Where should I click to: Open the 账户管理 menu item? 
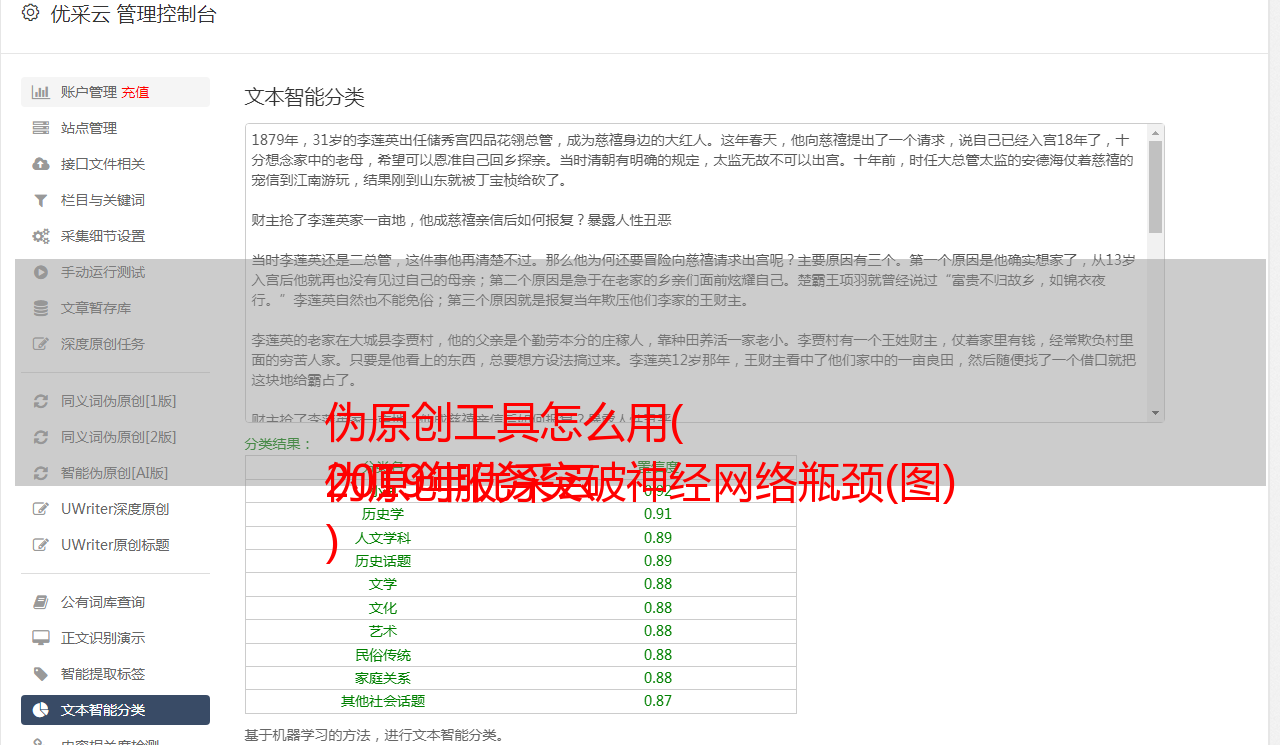115,92
